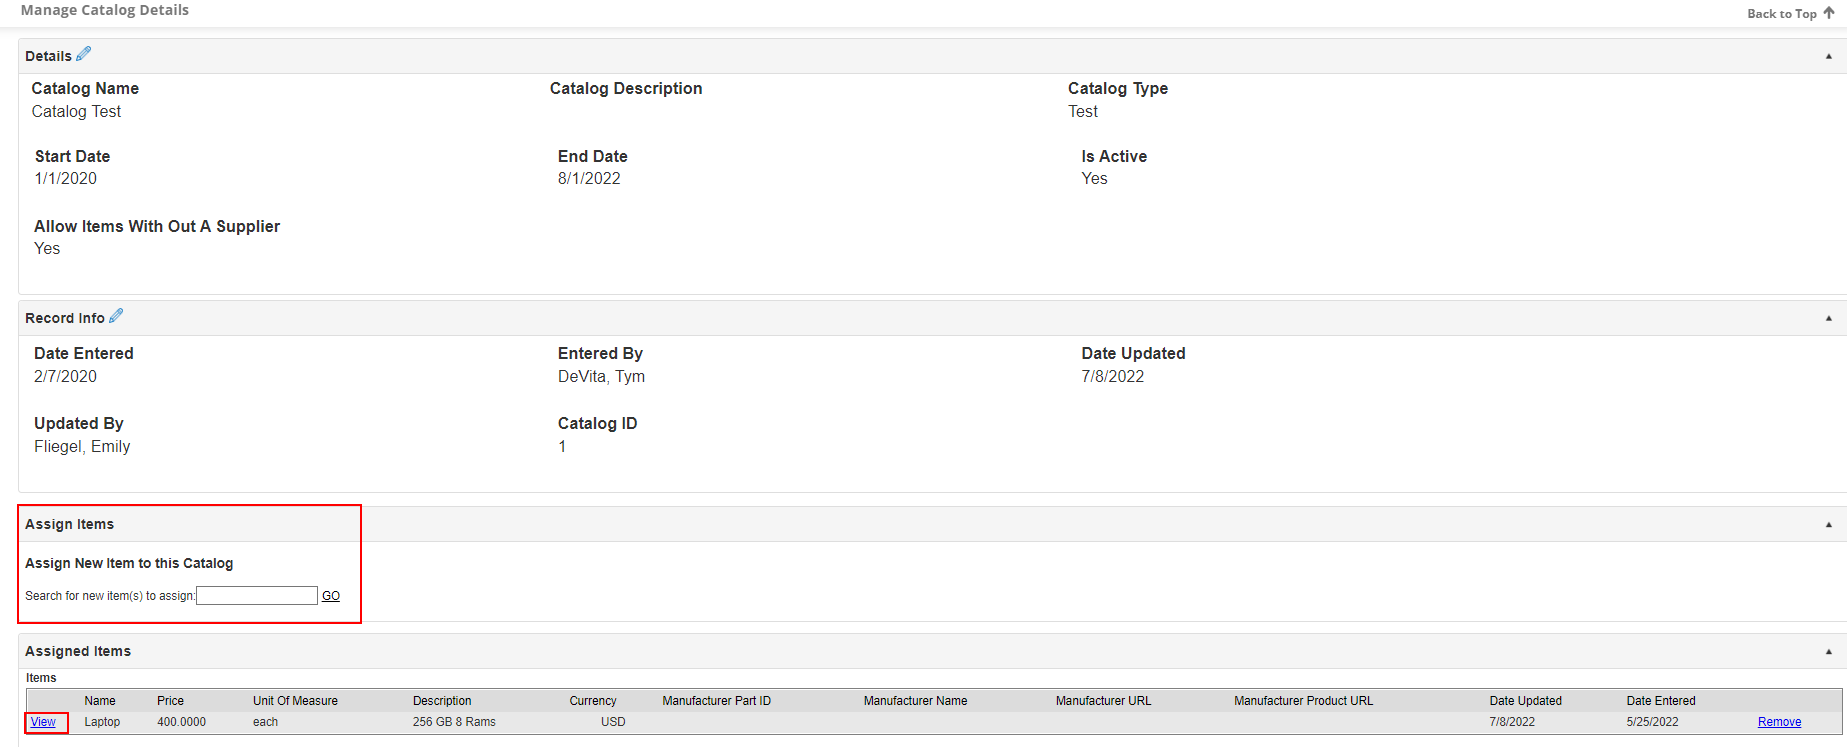Select the Manufacturer URL column header
Screen dimensions: 1847x747
point(1103,701)
